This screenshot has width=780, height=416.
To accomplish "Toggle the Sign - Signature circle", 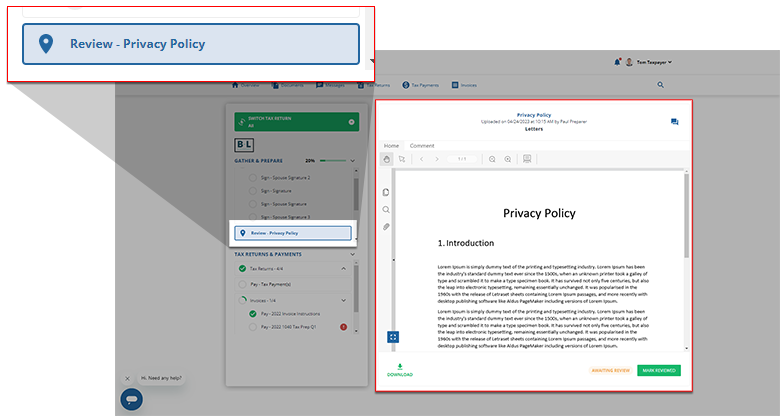I will click(253, 191).
